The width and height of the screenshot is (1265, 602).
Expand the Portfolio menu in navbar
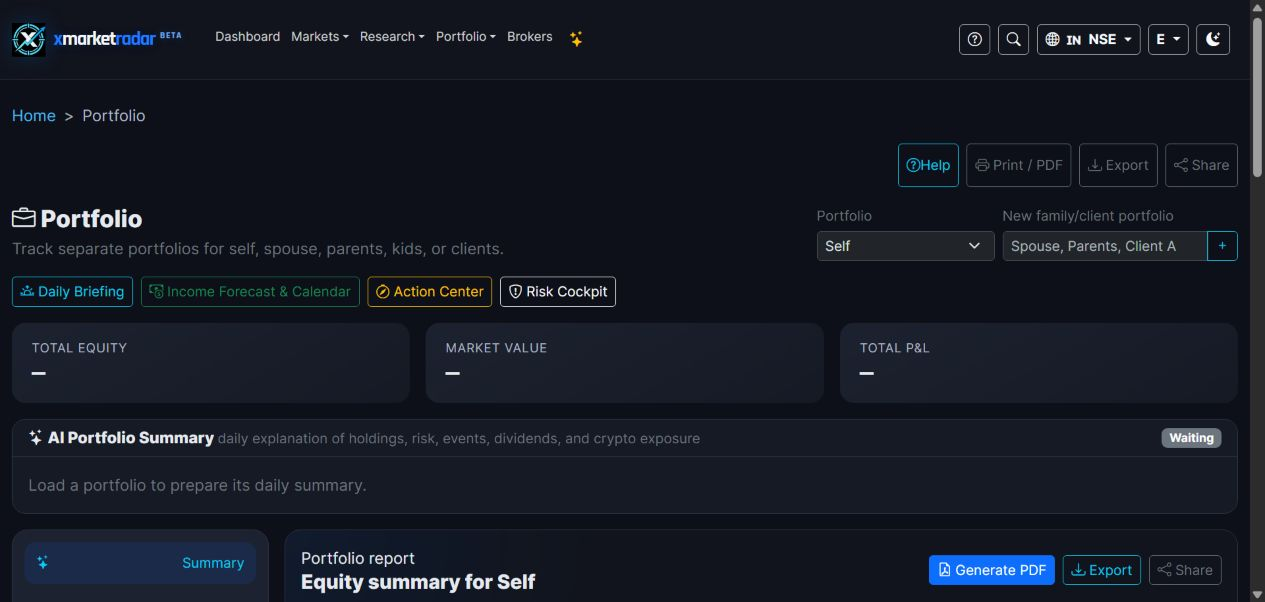coord(466,37)
